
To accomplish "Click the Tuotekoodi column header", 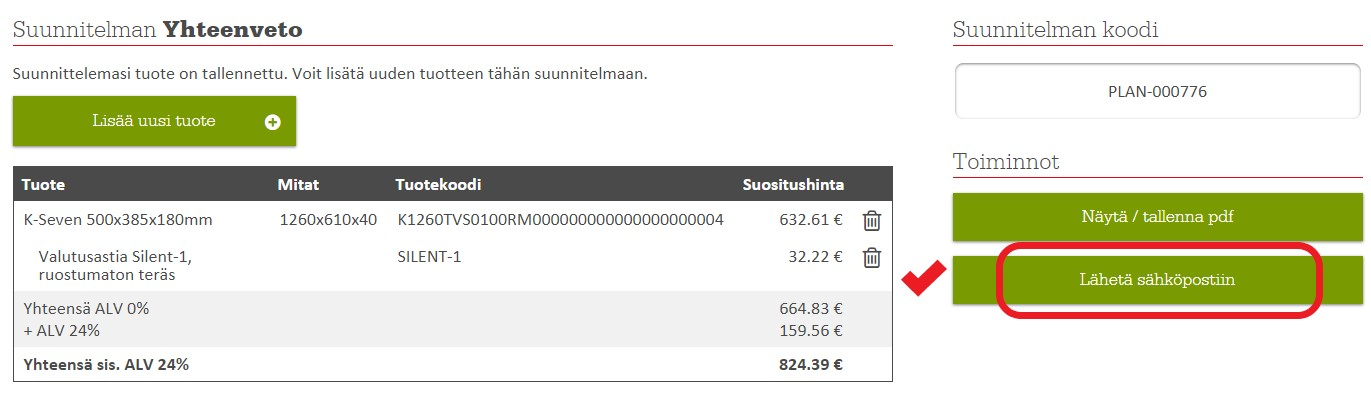I will tap(439, 185).
